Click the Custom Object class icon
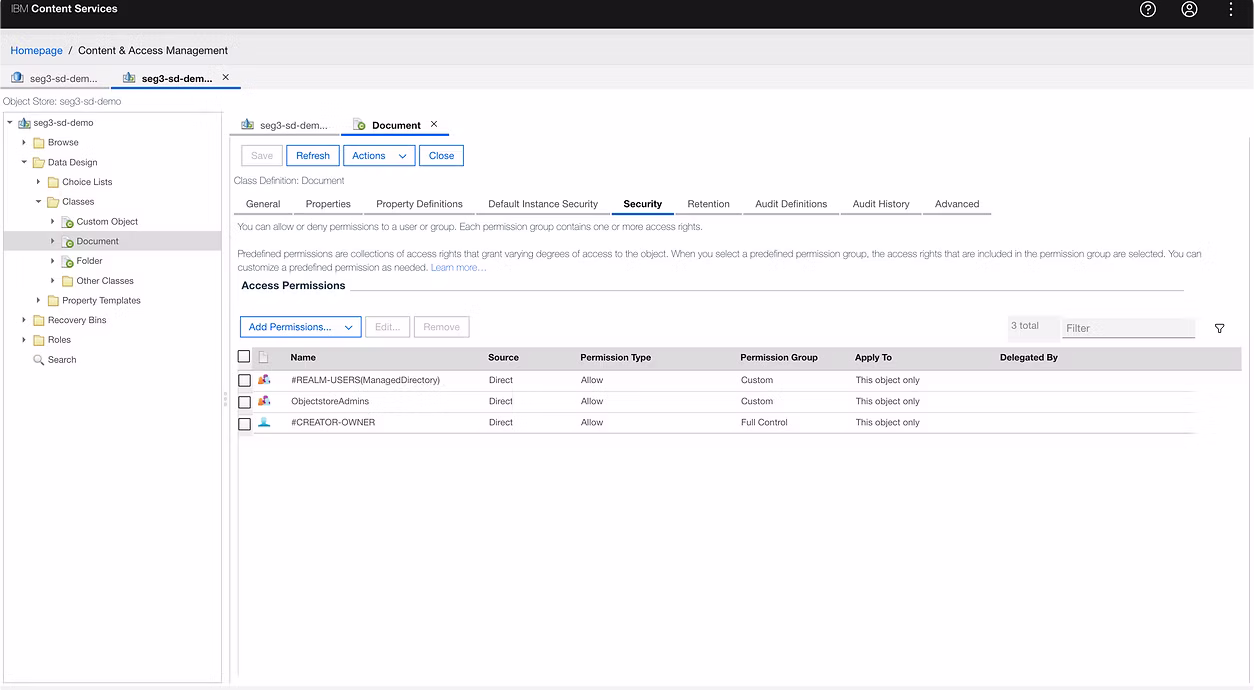 pos(68,222)
